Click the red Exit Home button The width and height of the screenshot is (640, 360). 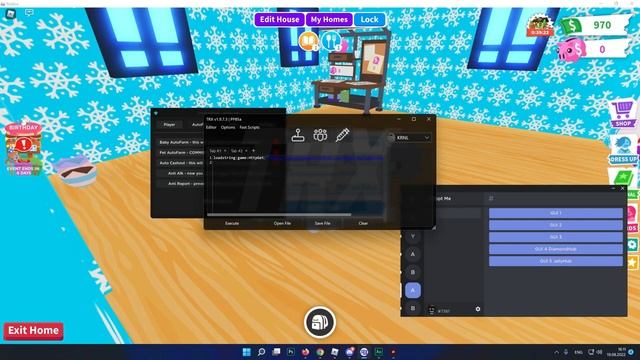pyautogui.click(x=33, y=330)
